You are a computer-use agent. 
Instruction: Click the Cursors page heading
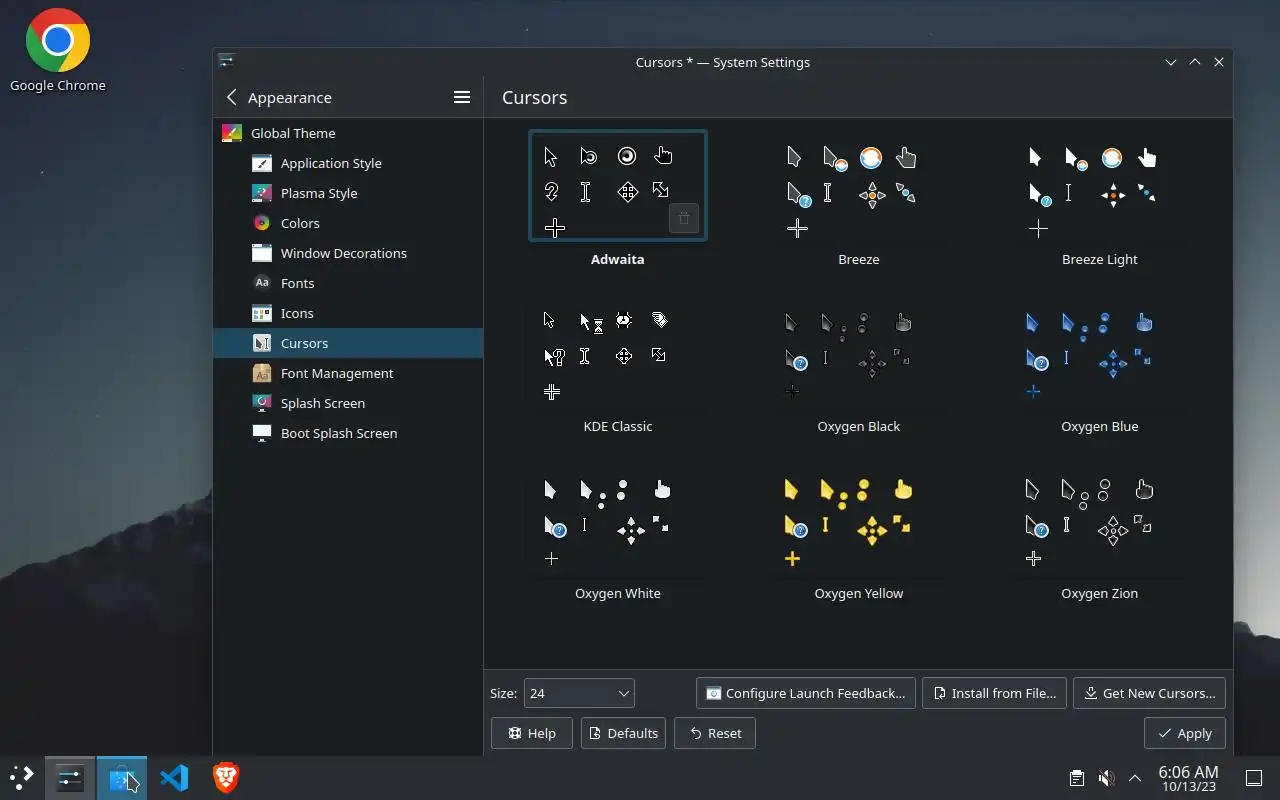[x=534, y=97]
